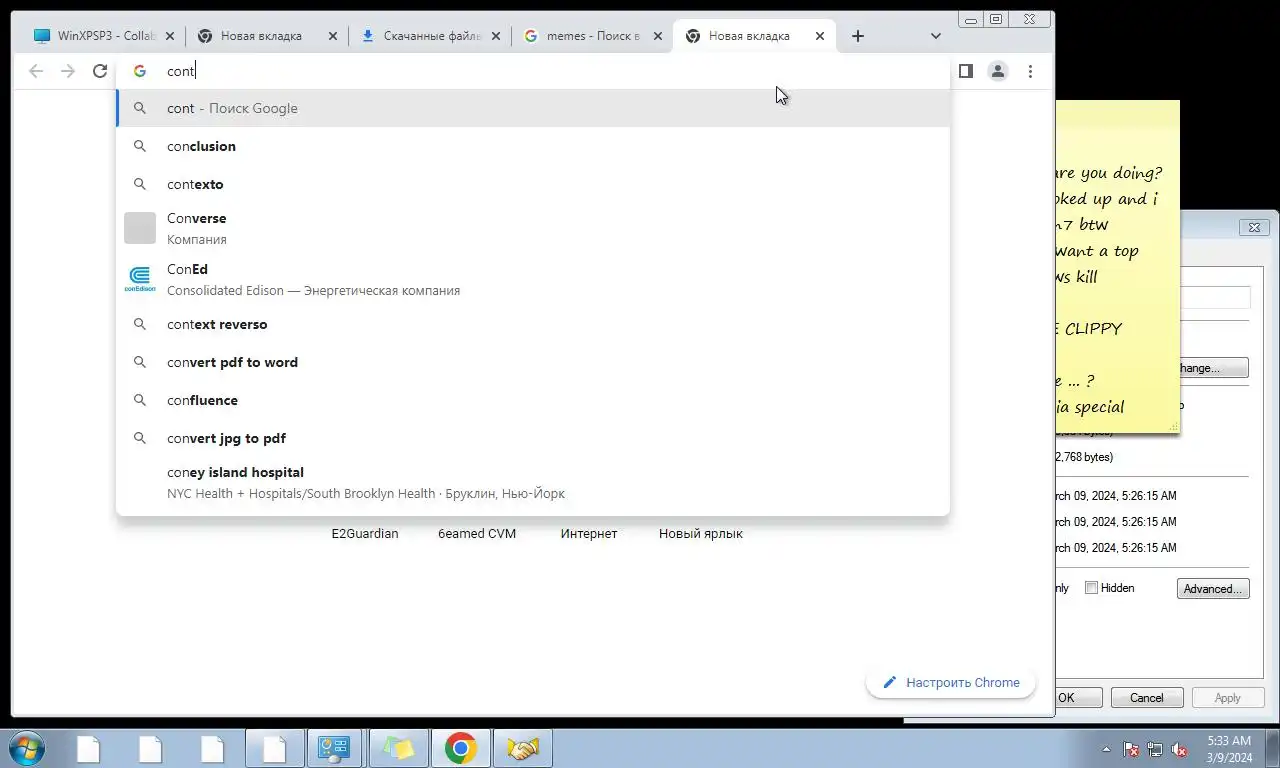Open the clock showing 5:33 AM

(x=1229, y=749)
